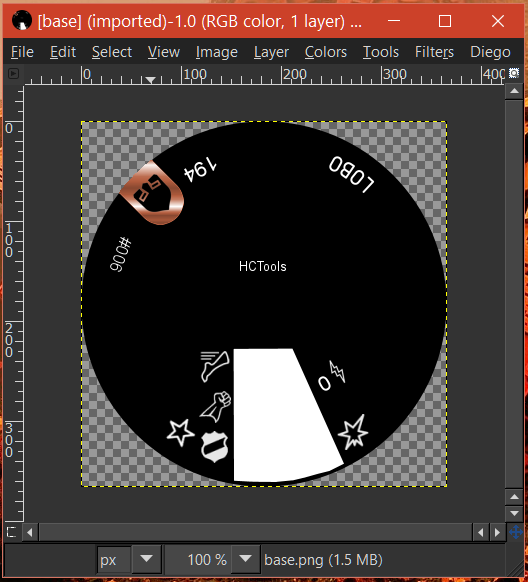Toggle the Quick Mask button at bottom left

tap(12, 532)
